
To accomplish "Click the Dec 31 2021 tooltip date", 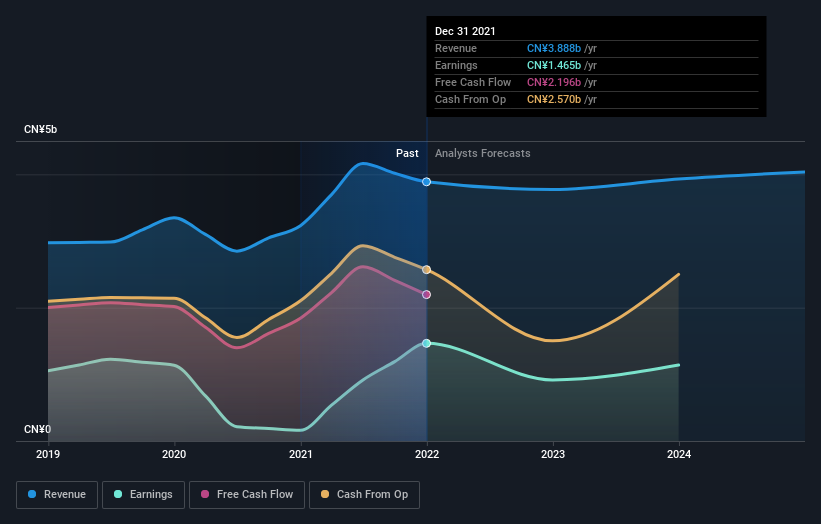I will coord(465,31).
